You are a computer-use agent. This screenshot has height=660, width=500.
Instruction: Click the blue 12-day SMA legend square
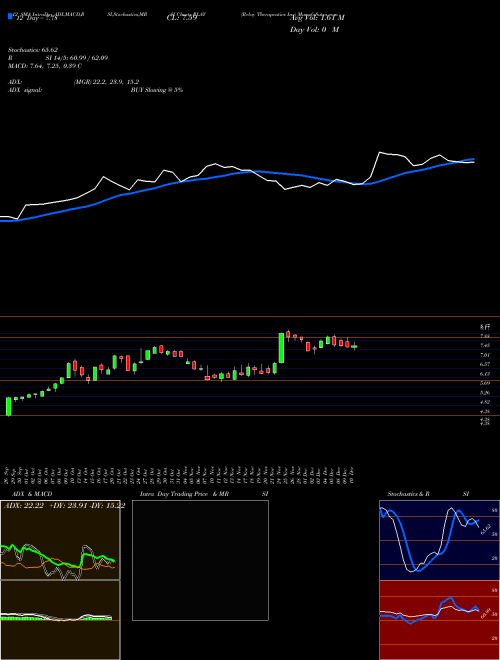tap(10, 16)
